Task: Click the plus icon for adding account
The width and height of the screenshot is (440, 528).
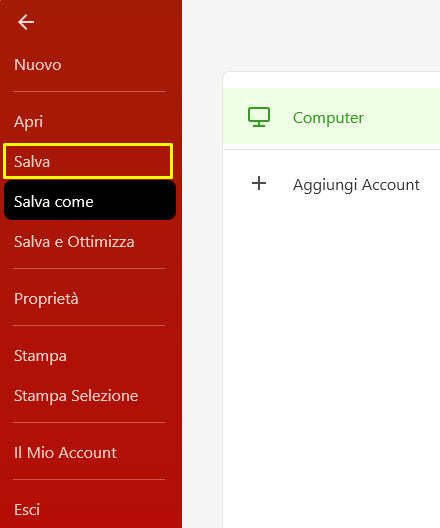Action: pyautogui.click(x=259, y=183)
